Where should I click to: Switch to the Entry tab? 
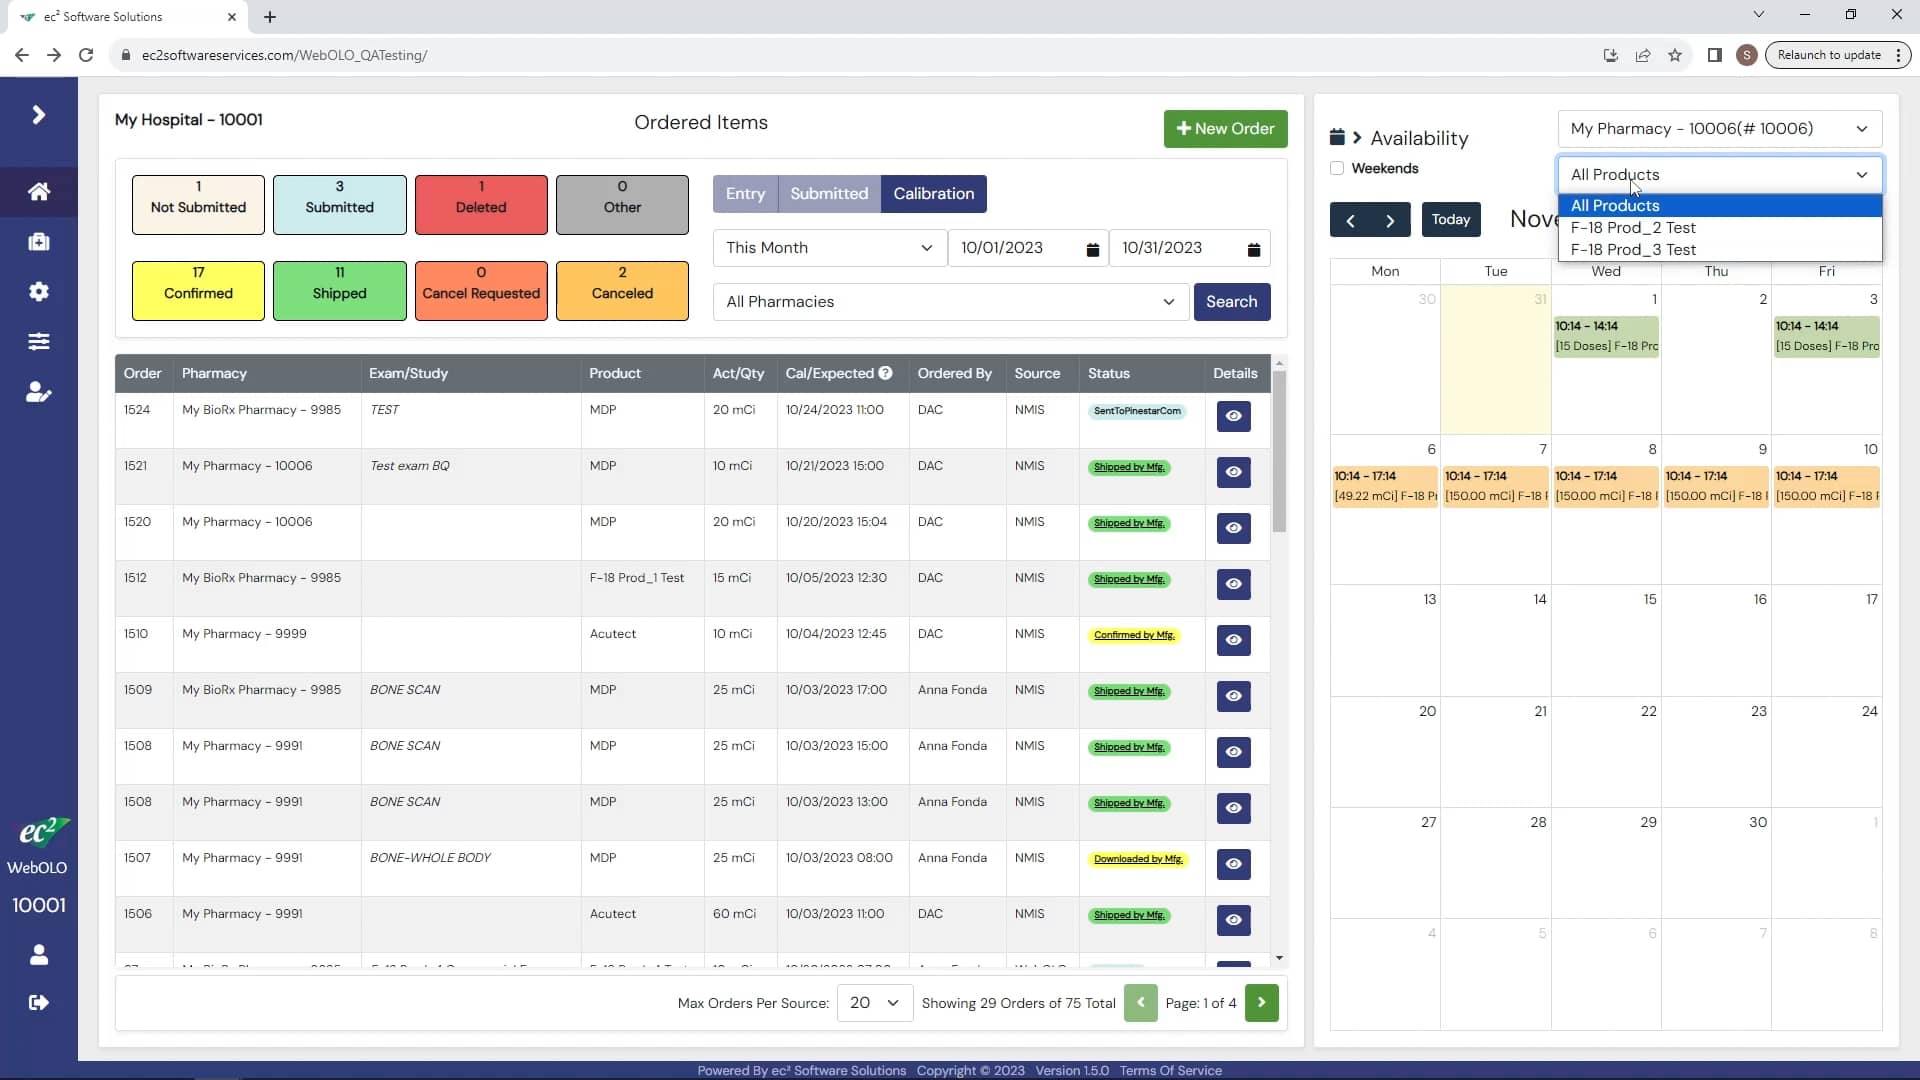tap(745, 194)
